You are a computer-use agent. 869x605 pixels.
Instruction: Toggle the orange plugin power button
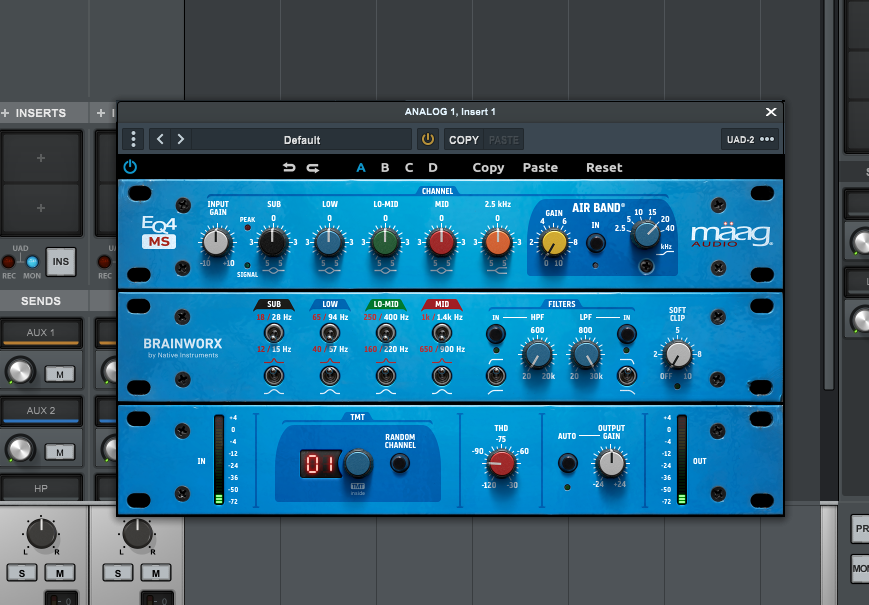(428, 139)
